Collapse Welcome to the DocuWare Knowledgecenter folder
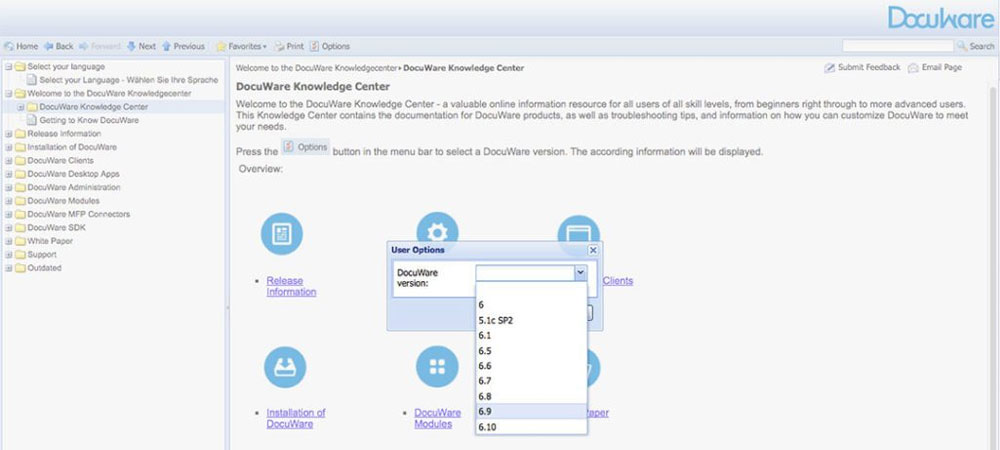Viewport: 1000px width, 450px height. pyautogui.click(x=9, y=93)
